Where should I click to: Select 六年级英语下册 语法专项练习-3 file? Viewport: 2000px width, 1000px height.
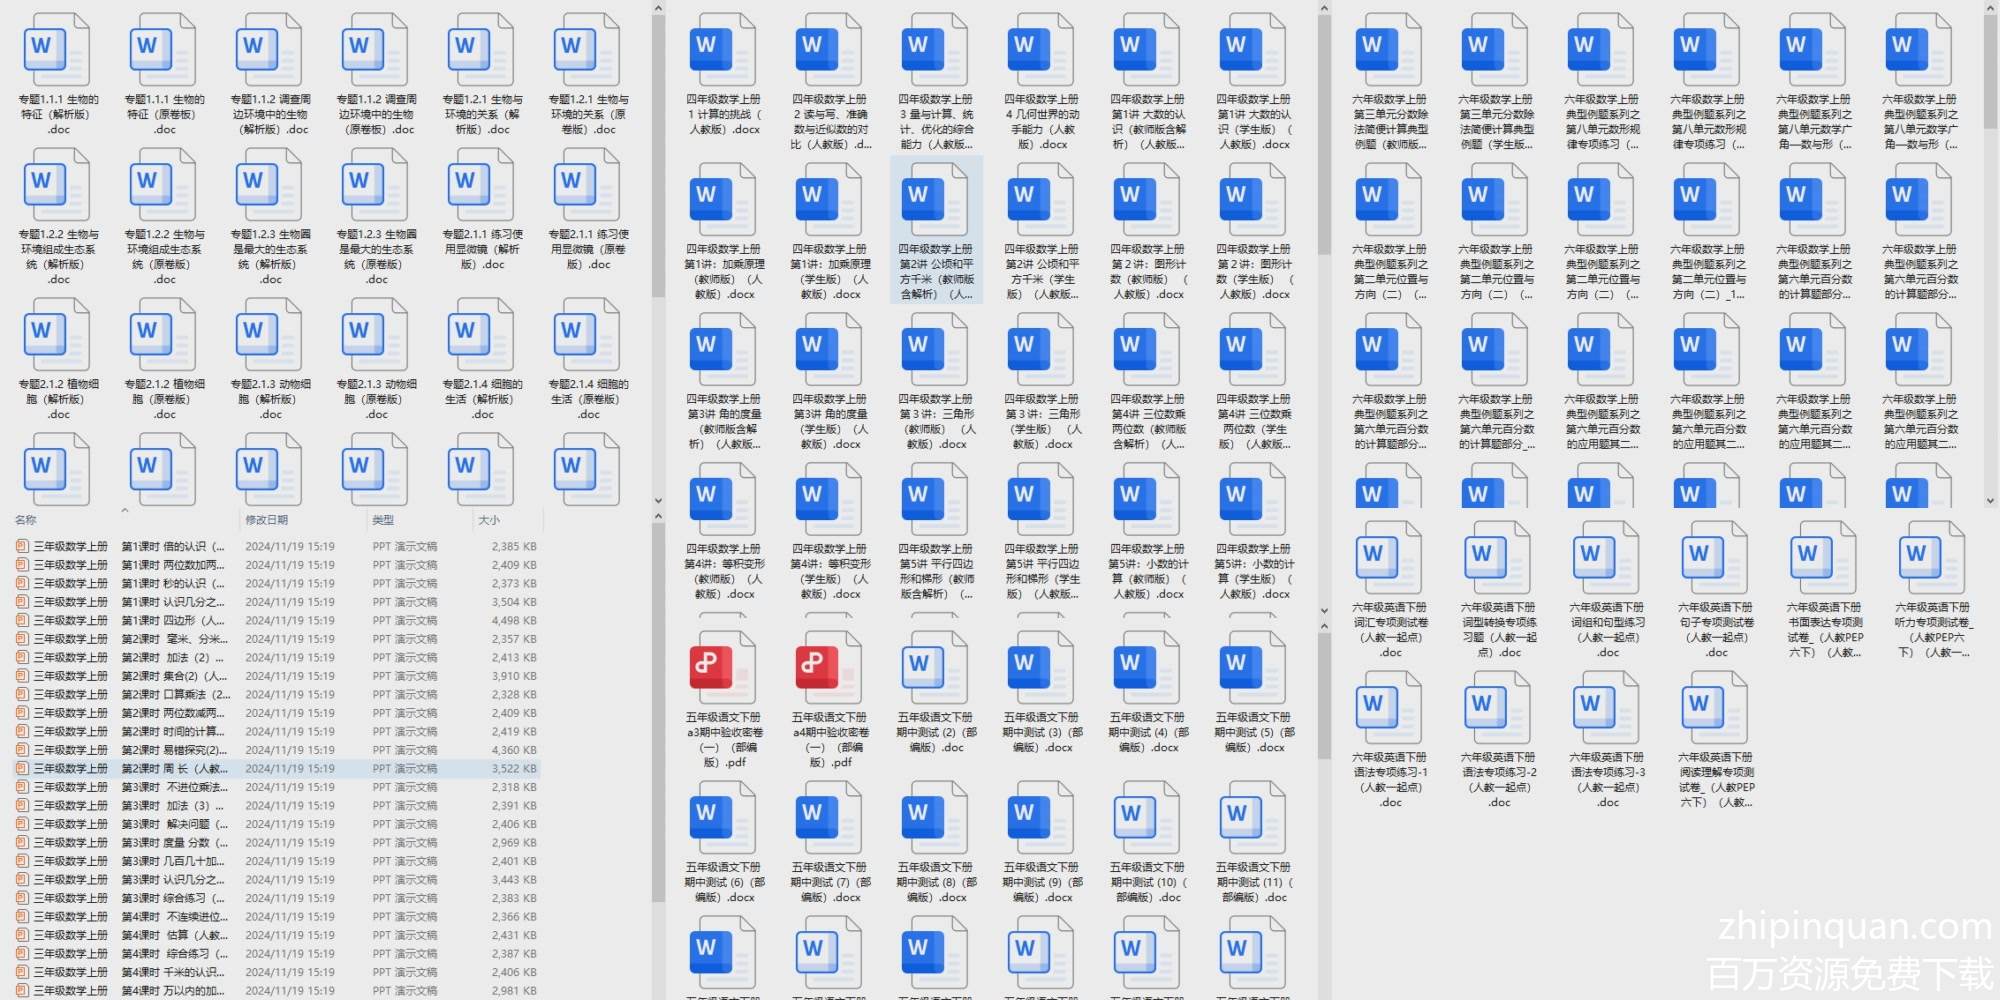point(1608,740)
